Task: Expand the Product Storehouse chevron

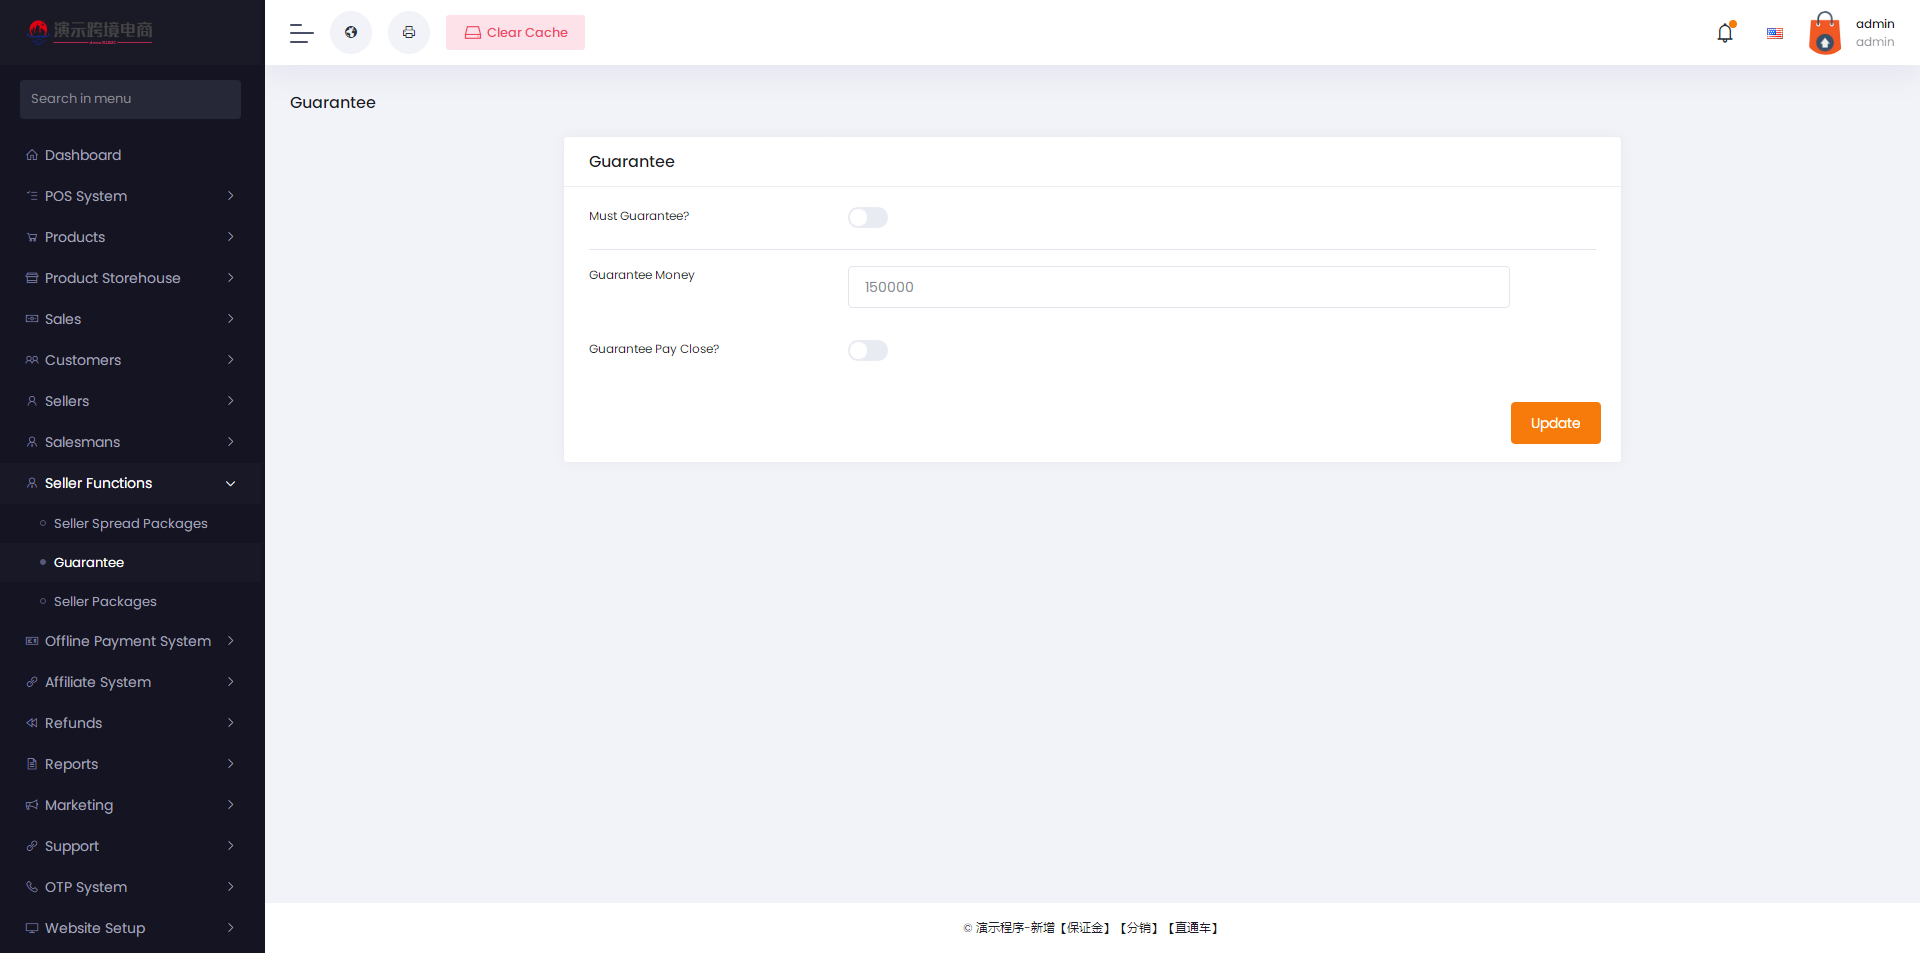Action: point(230,278)
